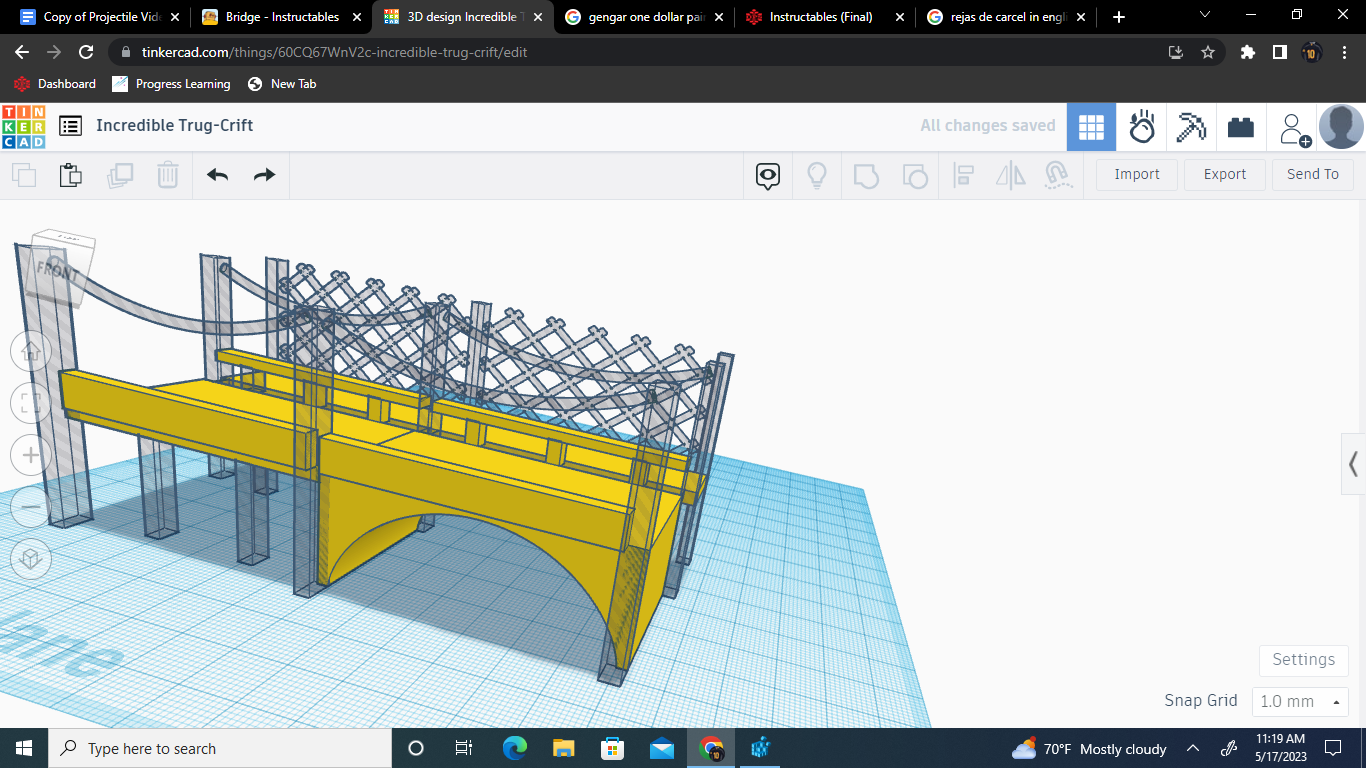The image size is (1366, 768).
Task: Click the Send To button
Action: click(1312, 174)
